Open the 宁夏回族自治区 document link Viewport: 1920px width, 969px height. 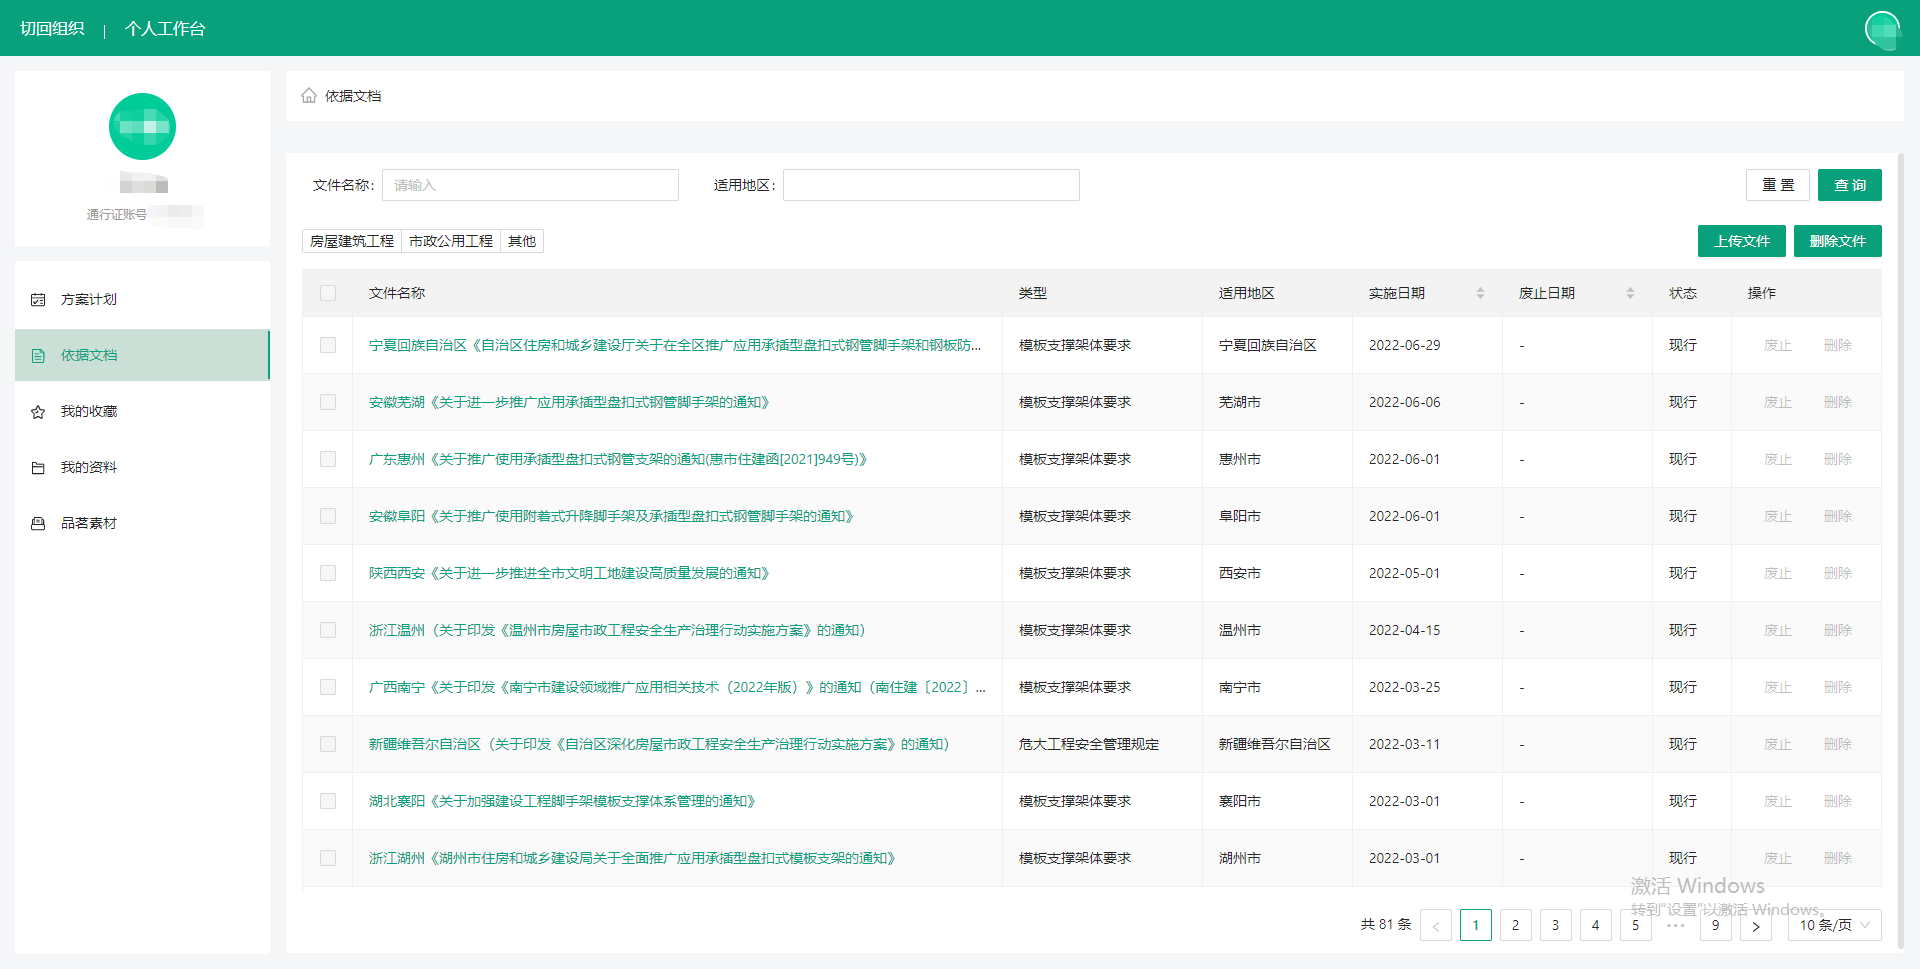pyautogui.click(x=675, y=345)
